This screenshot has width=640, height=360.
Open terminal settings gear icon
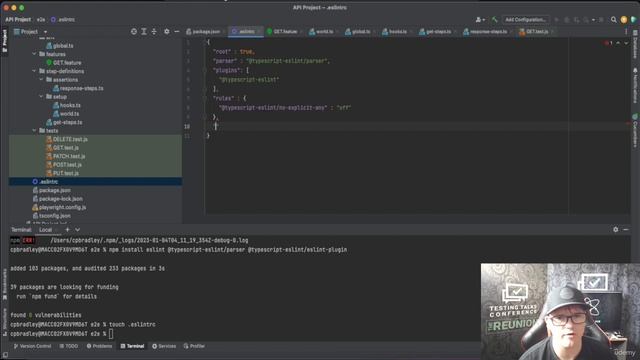coord(616,229)
